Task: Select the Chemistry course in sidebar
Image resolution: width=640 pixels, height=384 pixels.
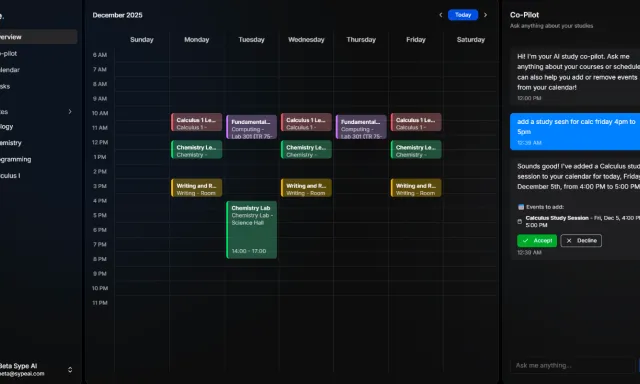Action: (11, 143)
